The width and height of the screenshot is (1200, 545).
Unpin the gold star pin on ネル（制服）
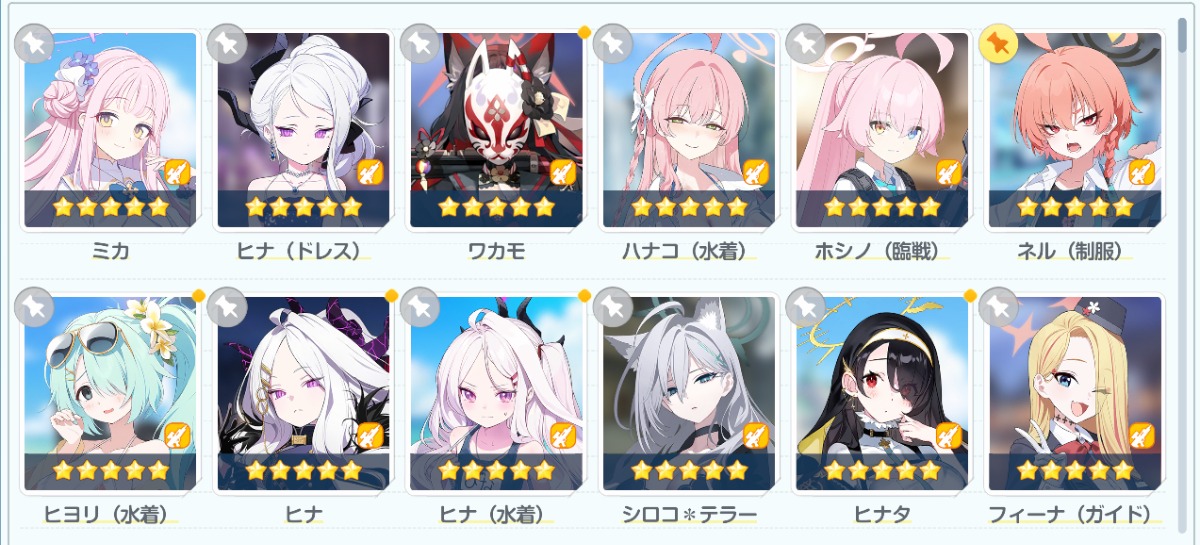click(x=997, y=43)
